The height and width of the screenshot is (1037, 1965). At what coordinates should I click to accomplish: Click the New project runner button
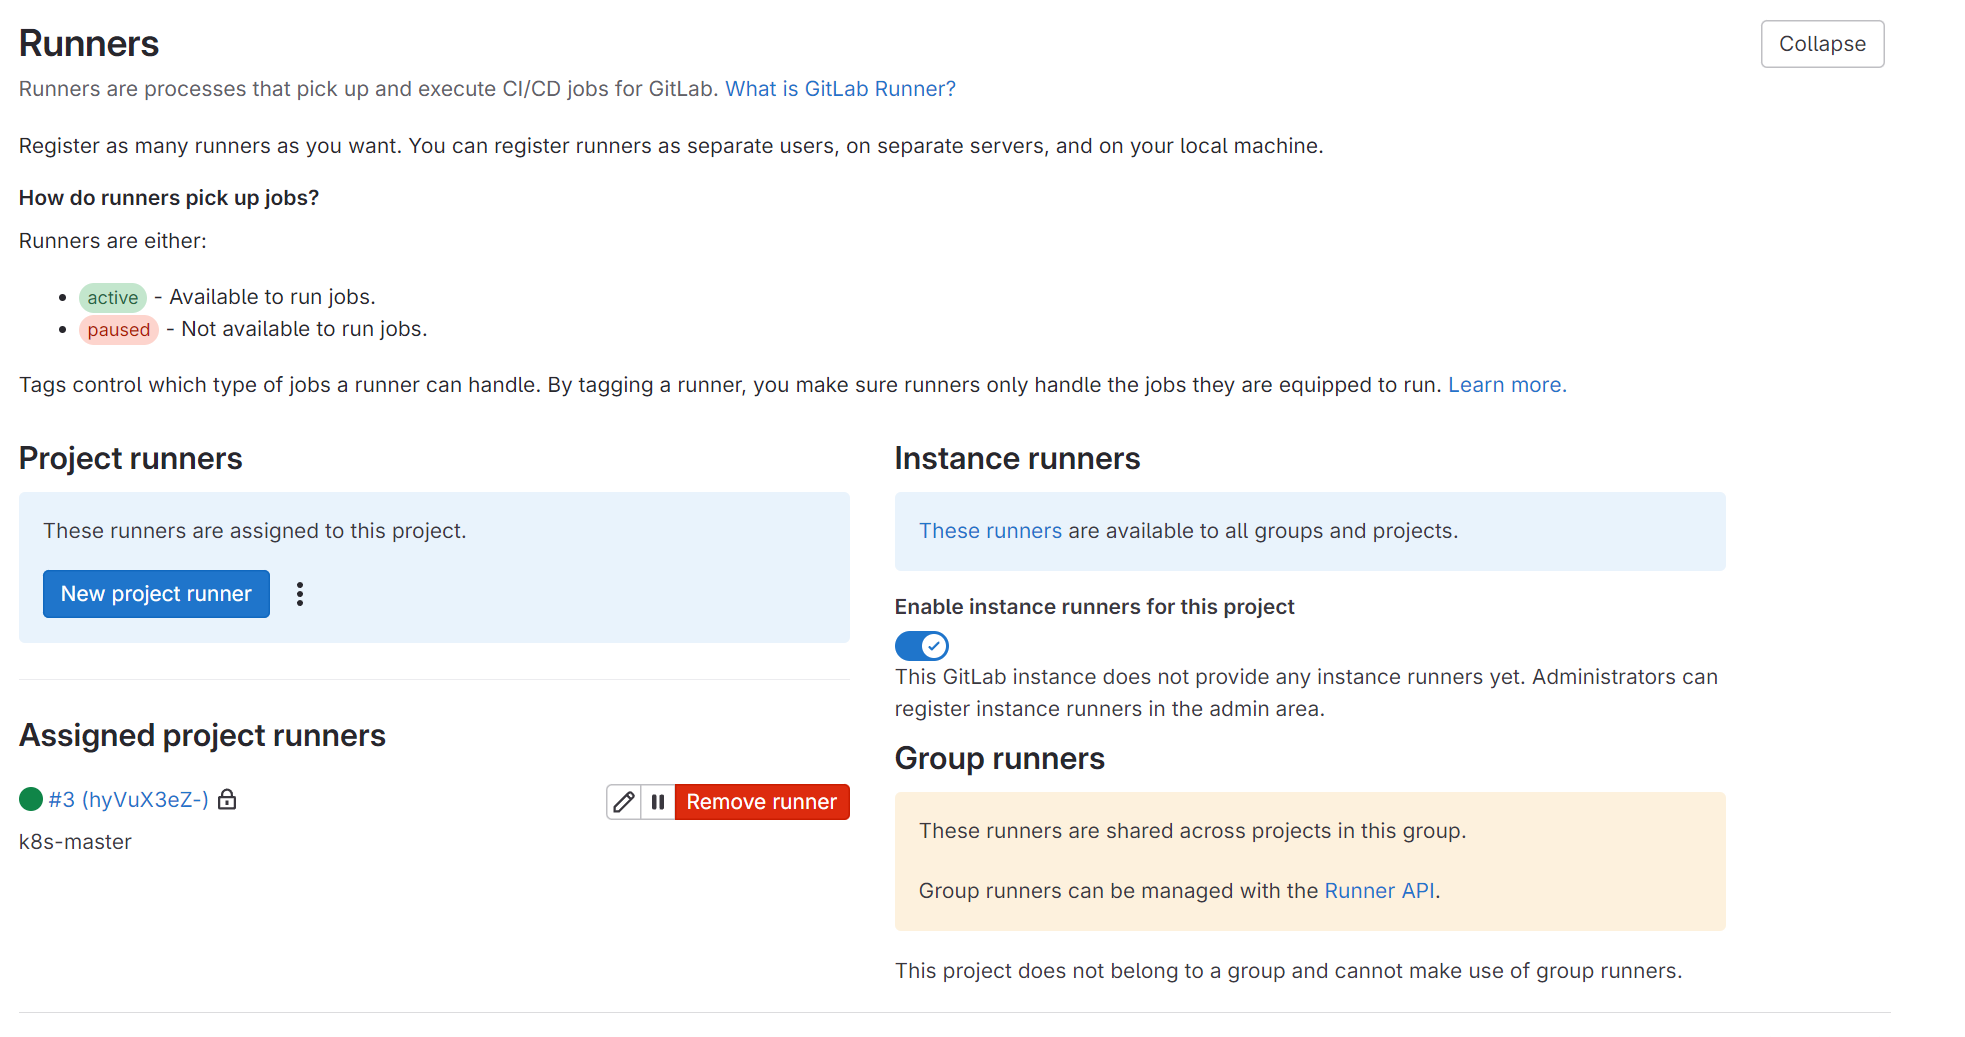(x=156, y=594)
